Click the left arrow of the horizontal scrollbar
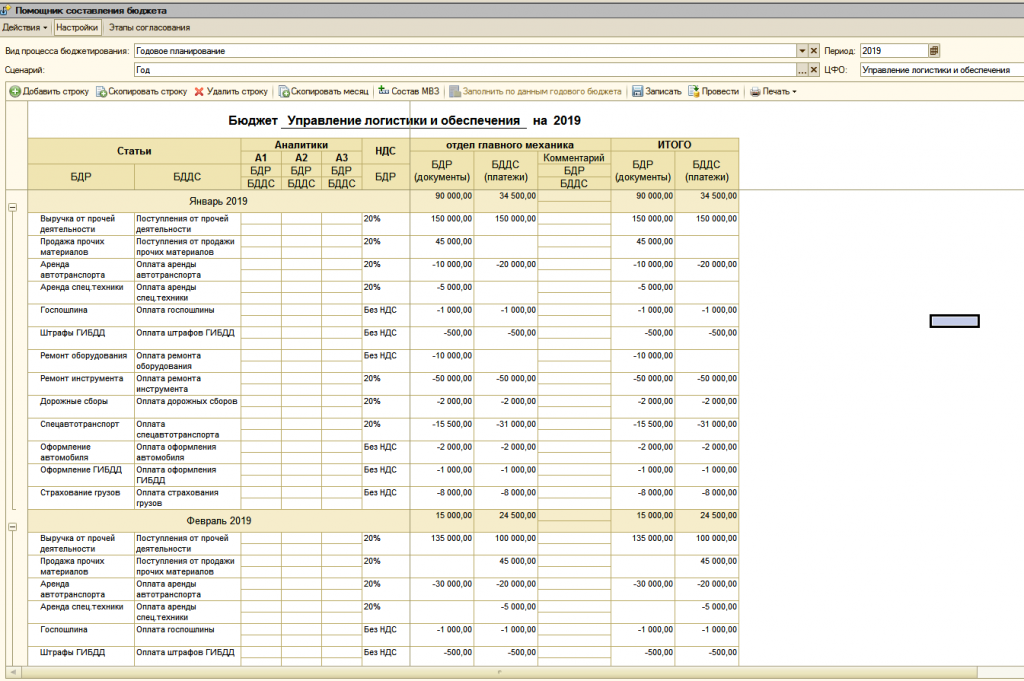This screenshot has width=1024, height=681. click(x=13, y=672)
